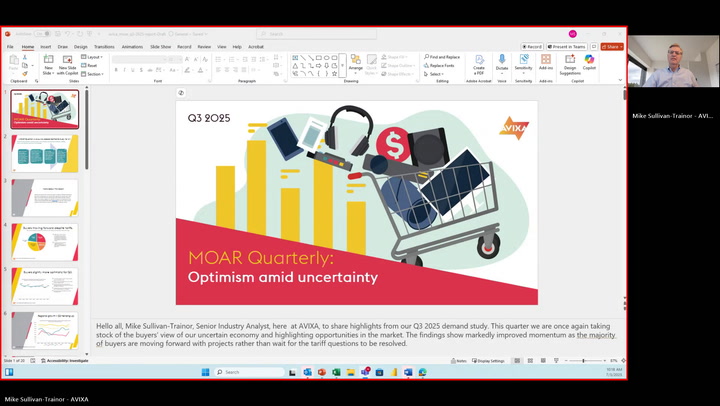The image size is (720, 406).
Task: Open the Add-ins icon
Action: (546, 59)
